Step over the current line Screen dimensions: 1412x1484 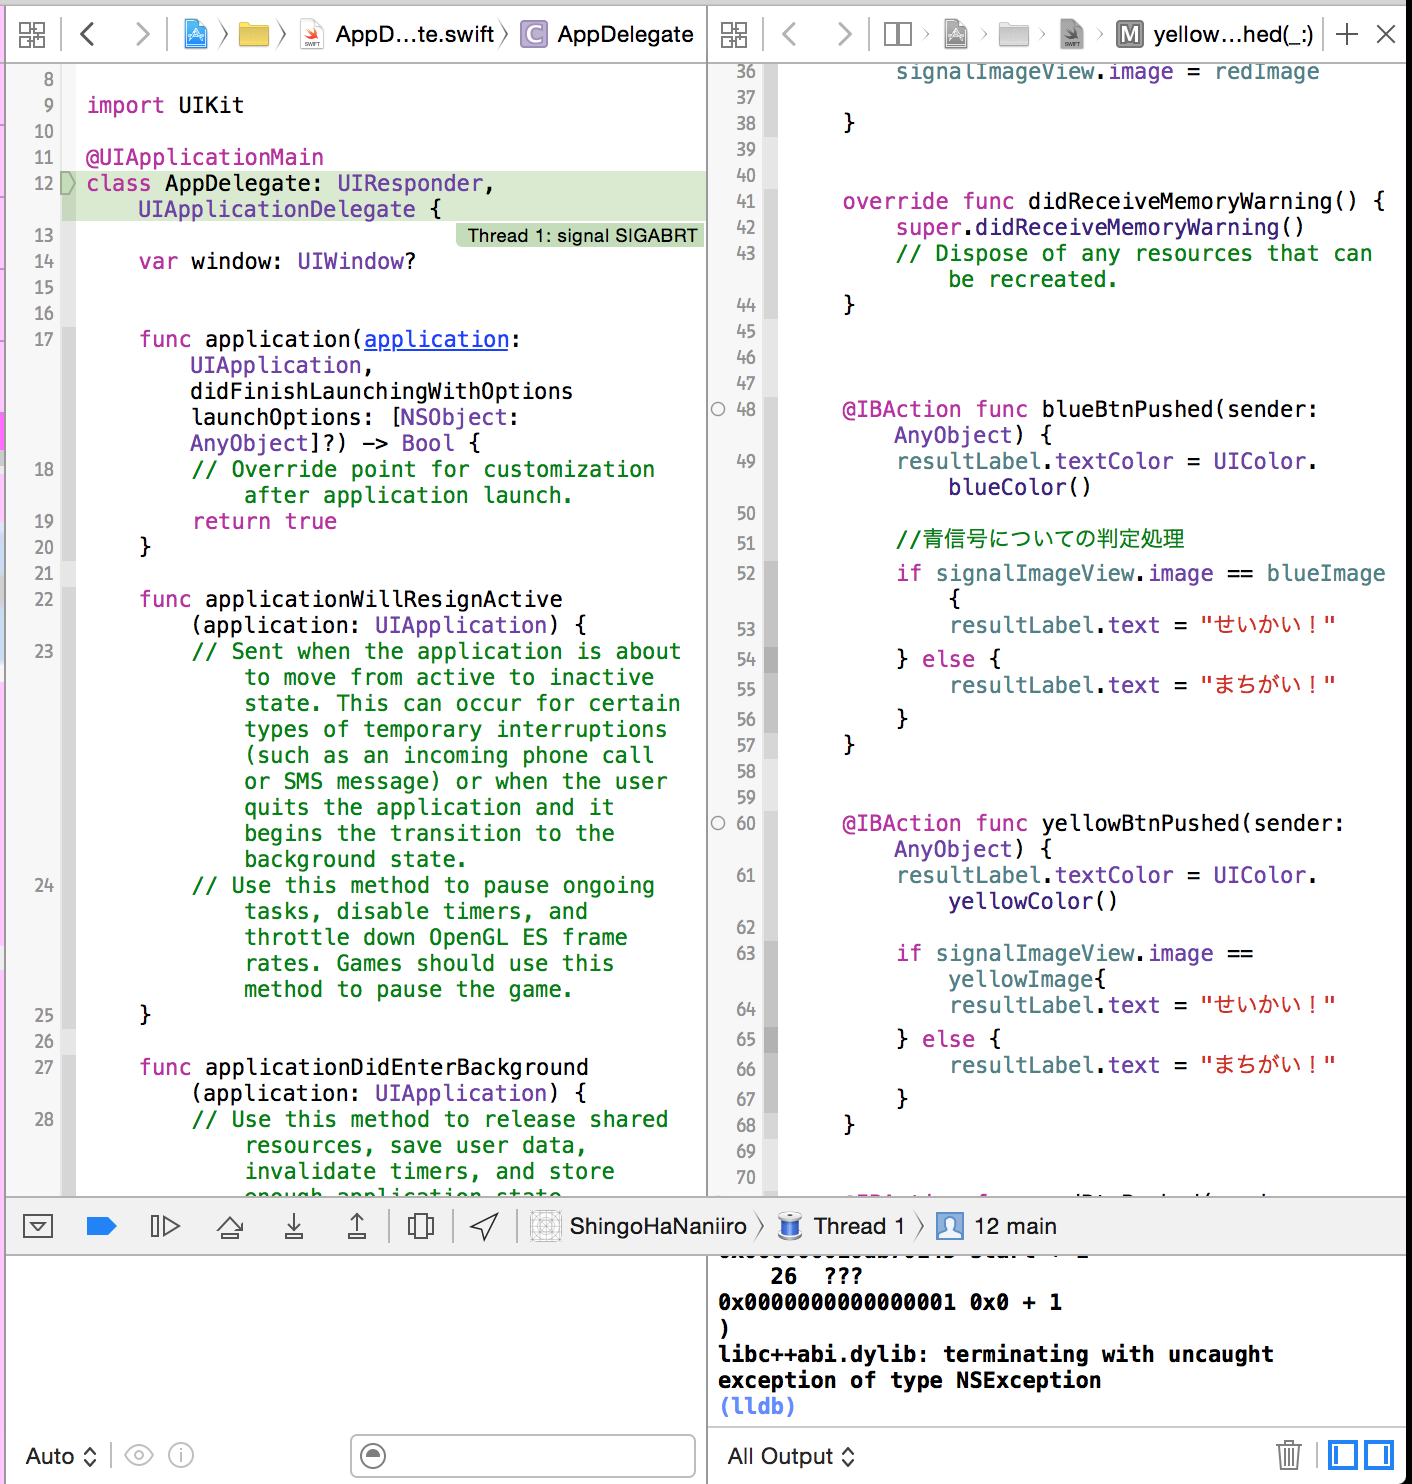(230, 1226)
